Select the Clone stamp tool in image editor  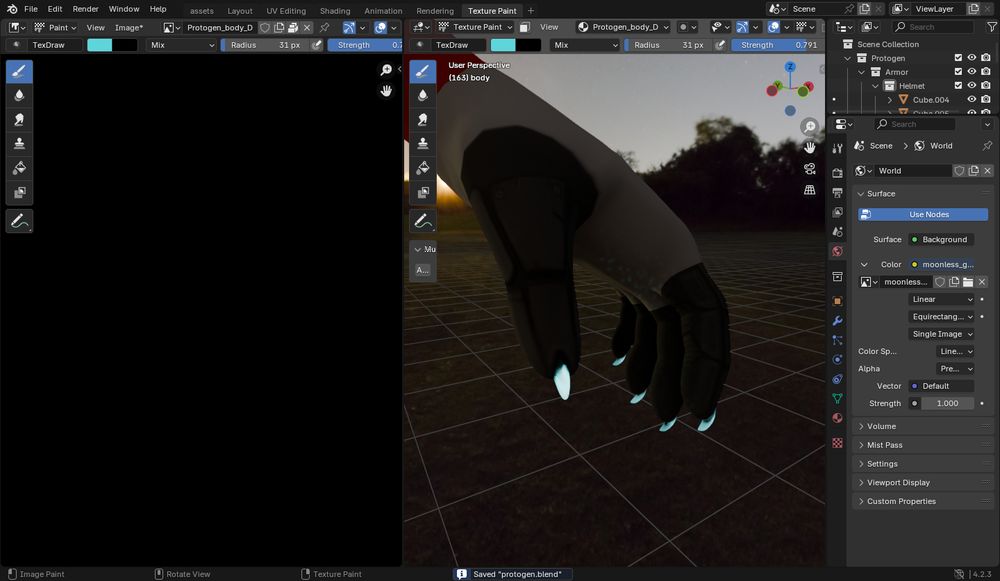tap(19, 143)
